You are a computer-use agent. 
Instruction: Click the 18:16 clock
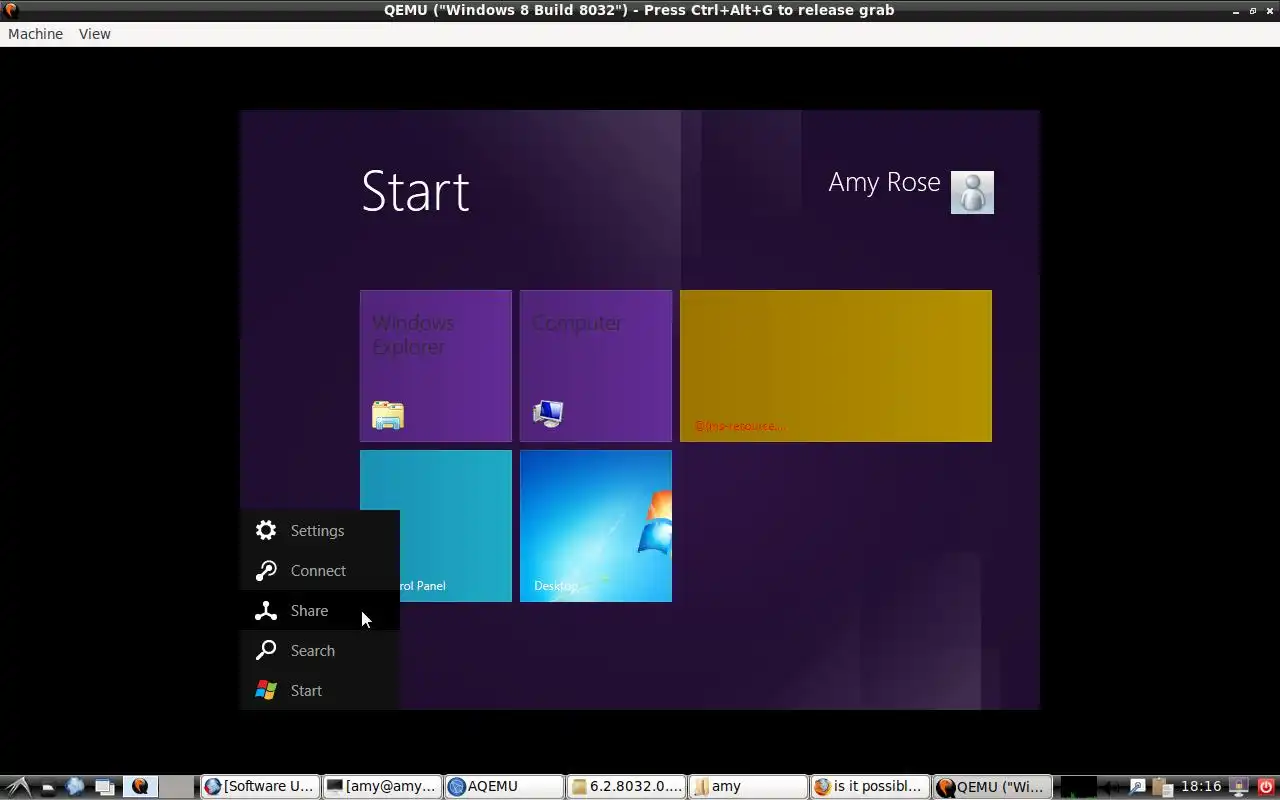click(1201, 787)
